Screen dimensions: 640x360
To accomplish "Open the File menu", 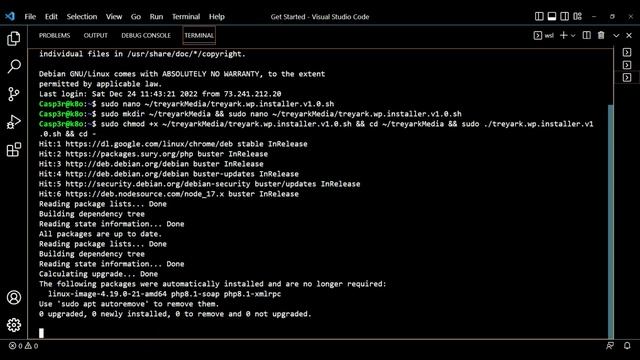I will [30, 17].
